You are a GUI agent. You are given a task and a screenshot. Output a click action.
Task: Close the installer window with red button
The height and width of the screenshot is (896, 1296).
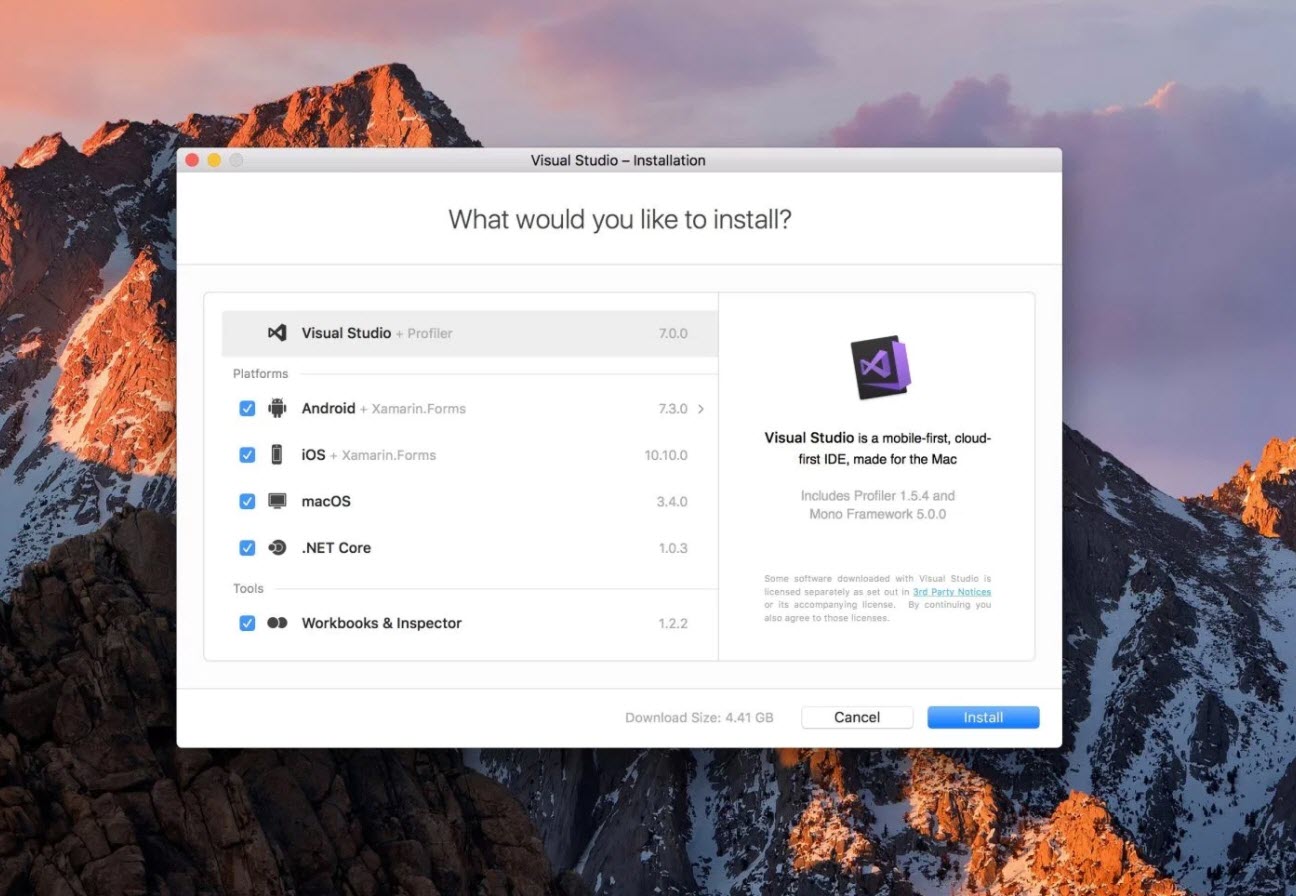tap(192, 160)
